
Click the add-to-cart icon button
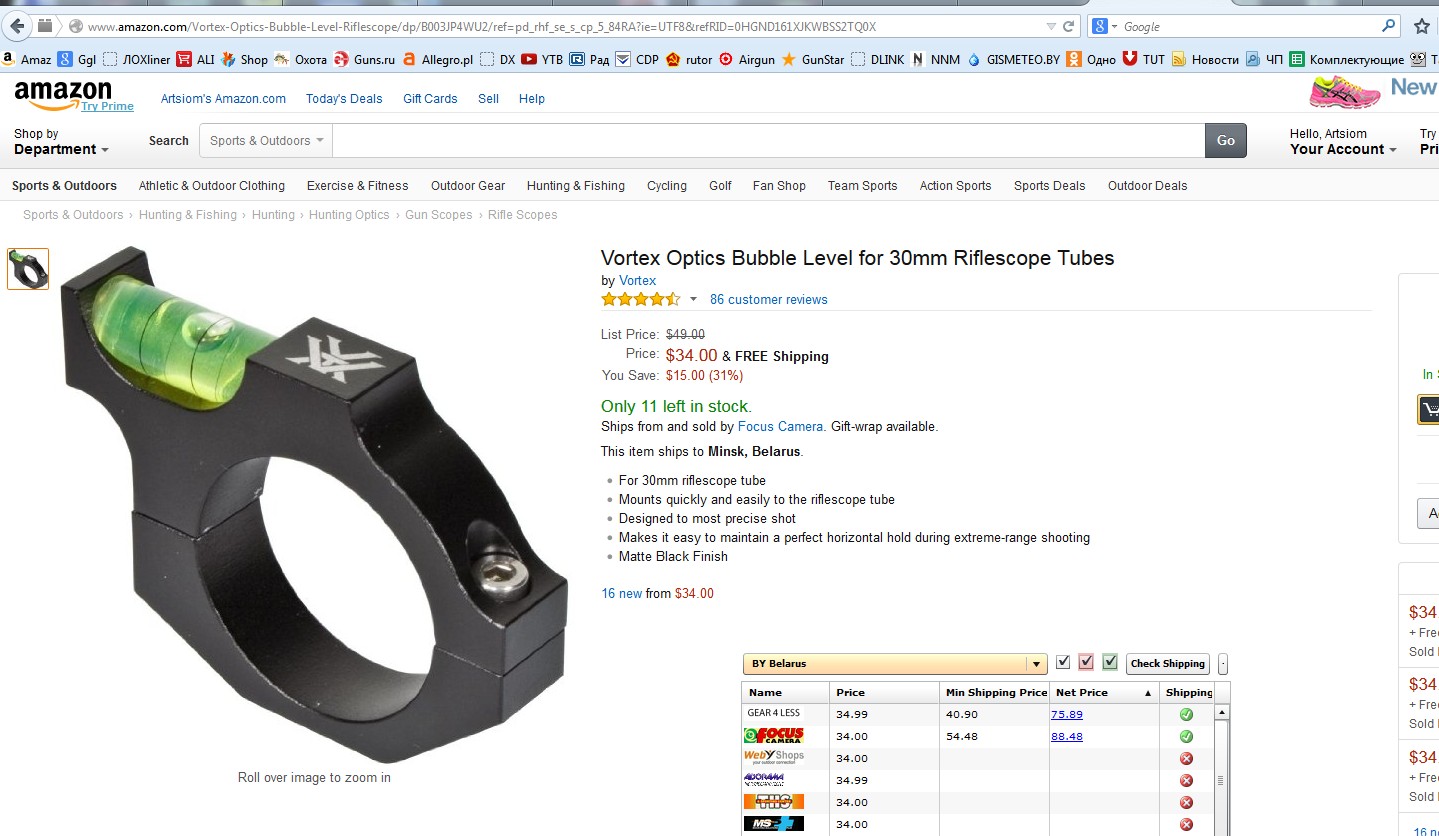(x=1428, y=409)
